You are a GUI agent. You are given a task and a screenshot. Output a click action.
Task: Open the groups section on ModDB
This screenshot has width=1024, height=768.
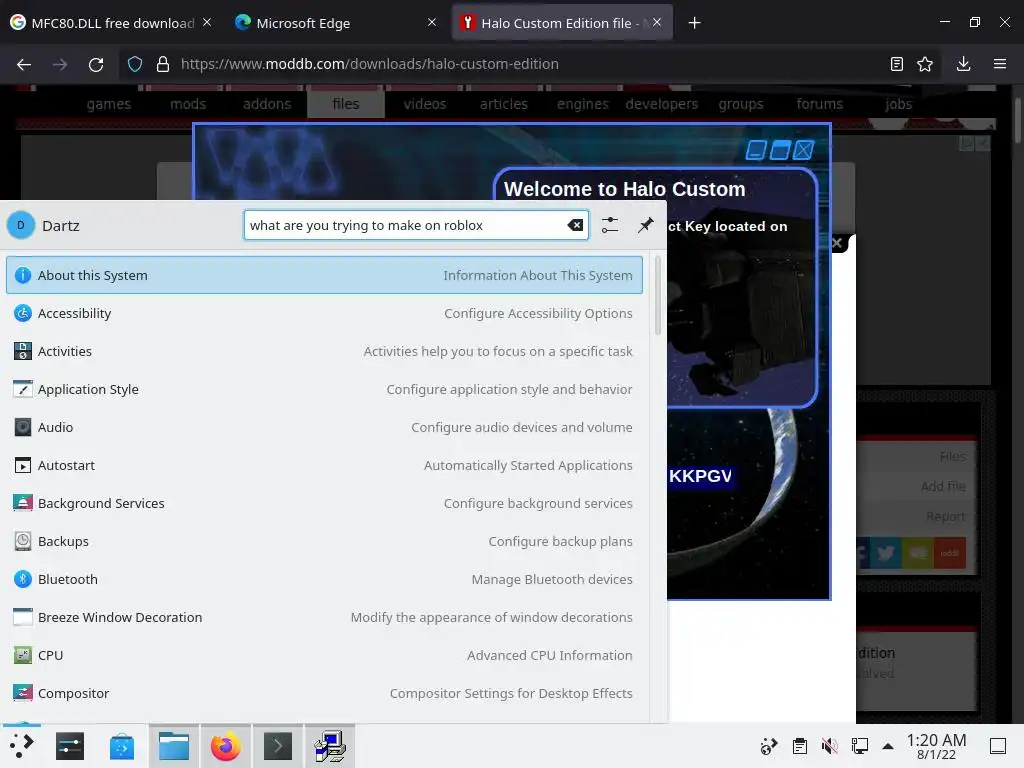[741, 104]
